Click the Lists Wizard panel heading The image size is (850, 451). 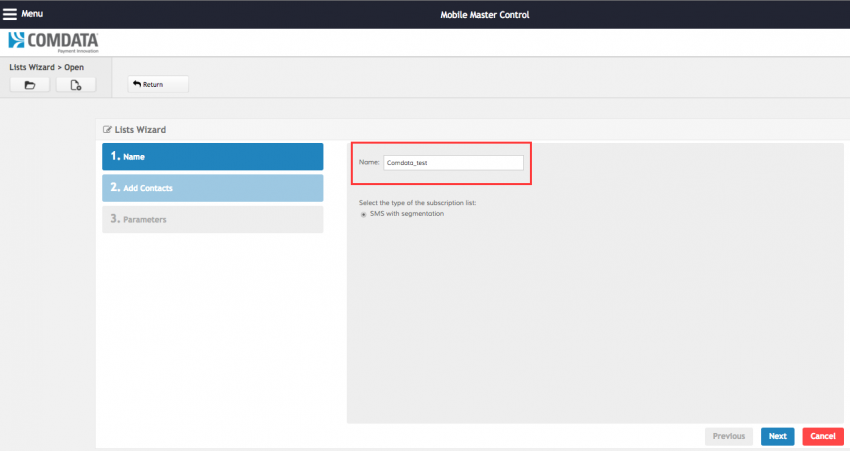tap(141, 130)
